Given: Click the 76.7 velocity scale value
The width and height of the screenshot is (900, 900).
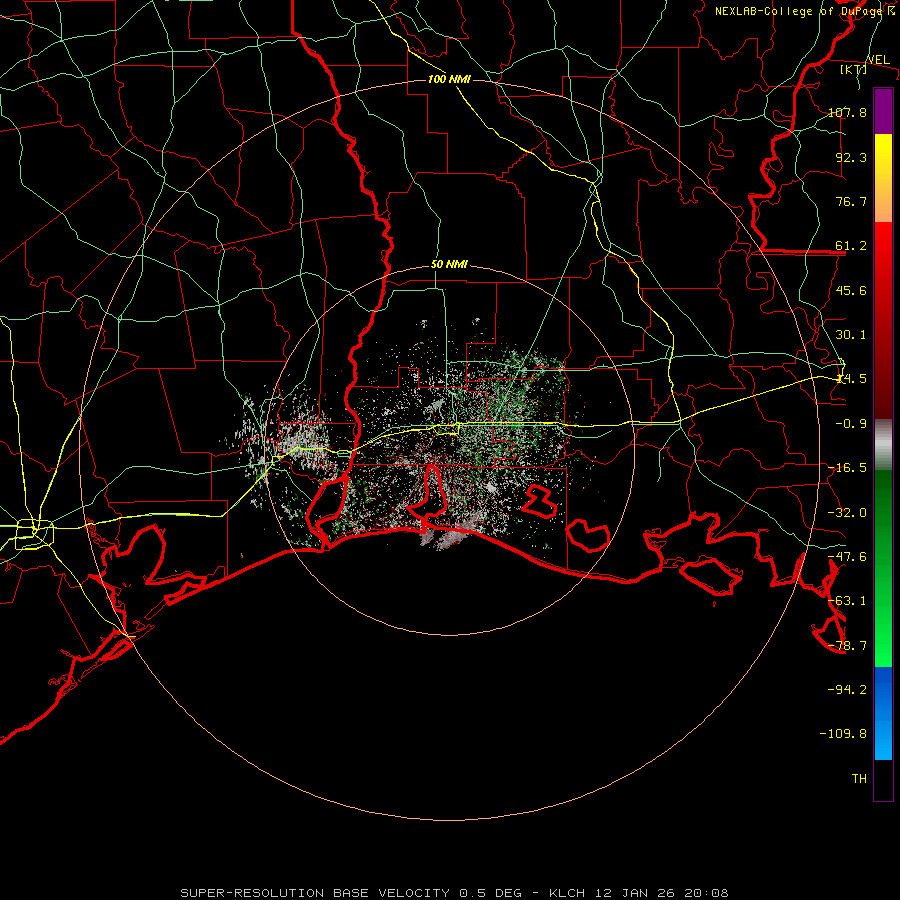Looking at the screenshot, I should pos(851,201).
